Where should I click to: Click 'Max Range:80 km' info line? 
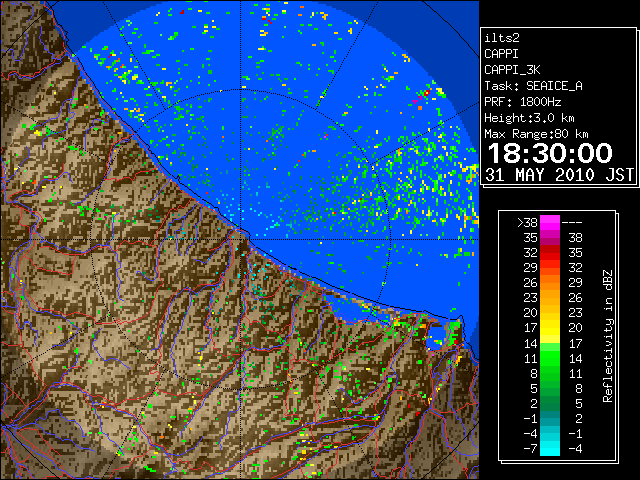(x=536, y=134)
